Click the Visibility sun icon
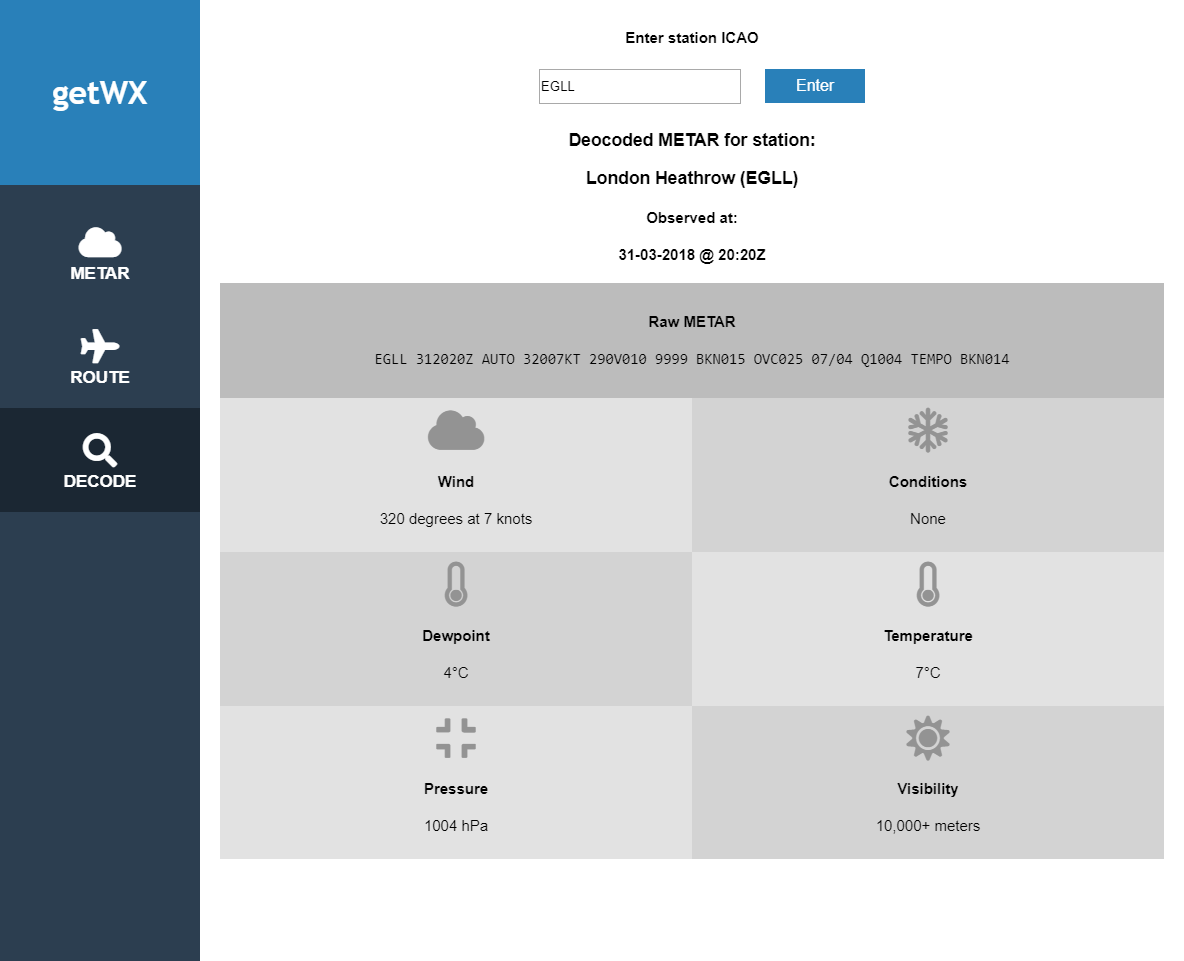The image size is (1184, 961). (928, 738)
